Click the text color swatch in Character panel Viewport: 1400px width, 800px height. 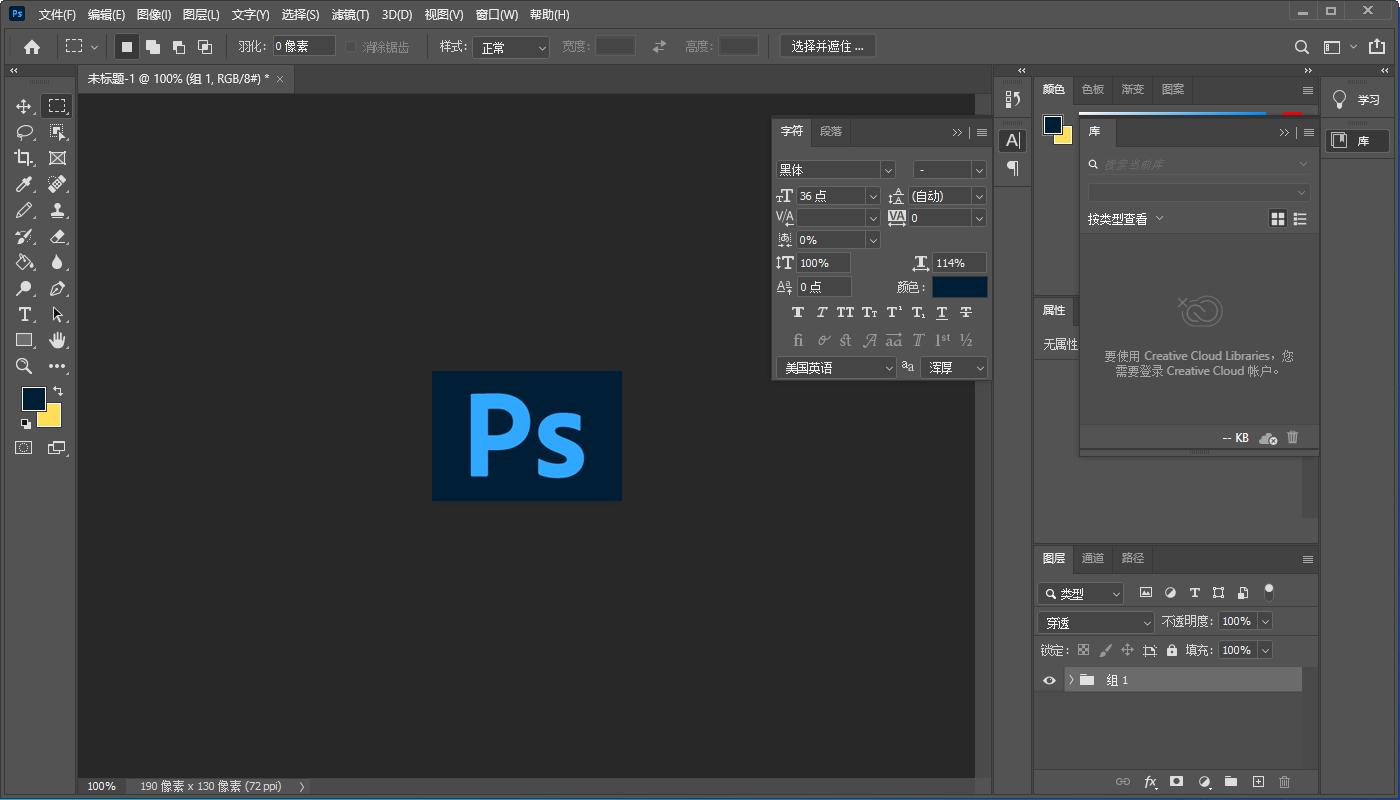[x=960, y=286]
